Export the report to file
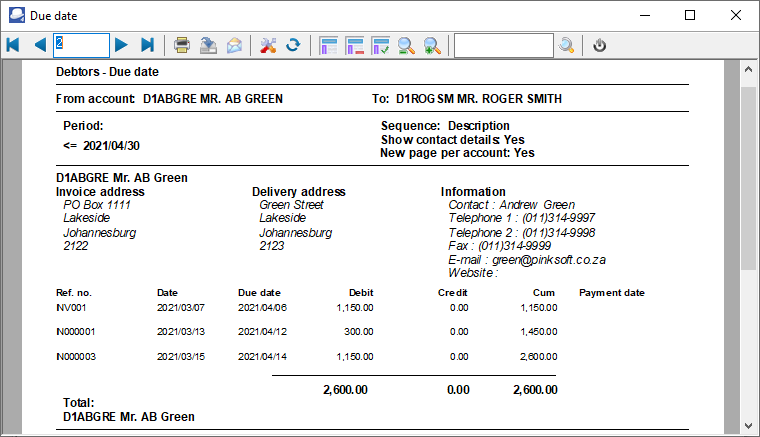This screenshot has height=437, width=760. (x=208, y=45)
